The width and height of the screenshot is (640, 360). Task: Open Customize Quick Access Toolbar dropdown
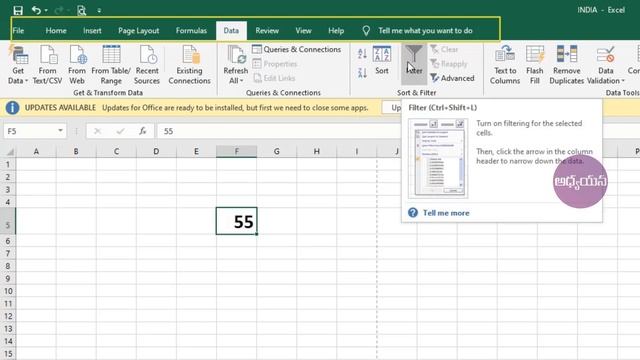[x=99, y=11]
